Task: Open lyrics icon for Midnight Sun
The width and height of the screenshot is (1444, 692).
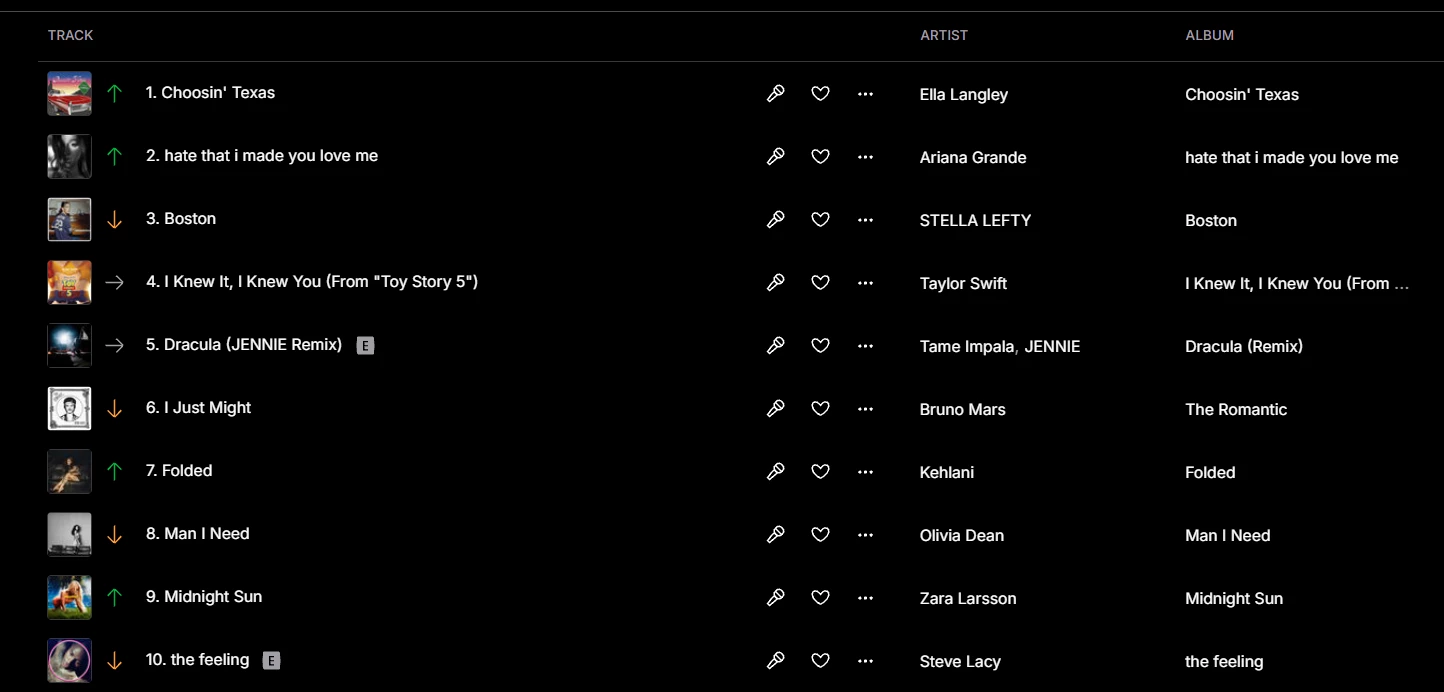Action: 775,598
